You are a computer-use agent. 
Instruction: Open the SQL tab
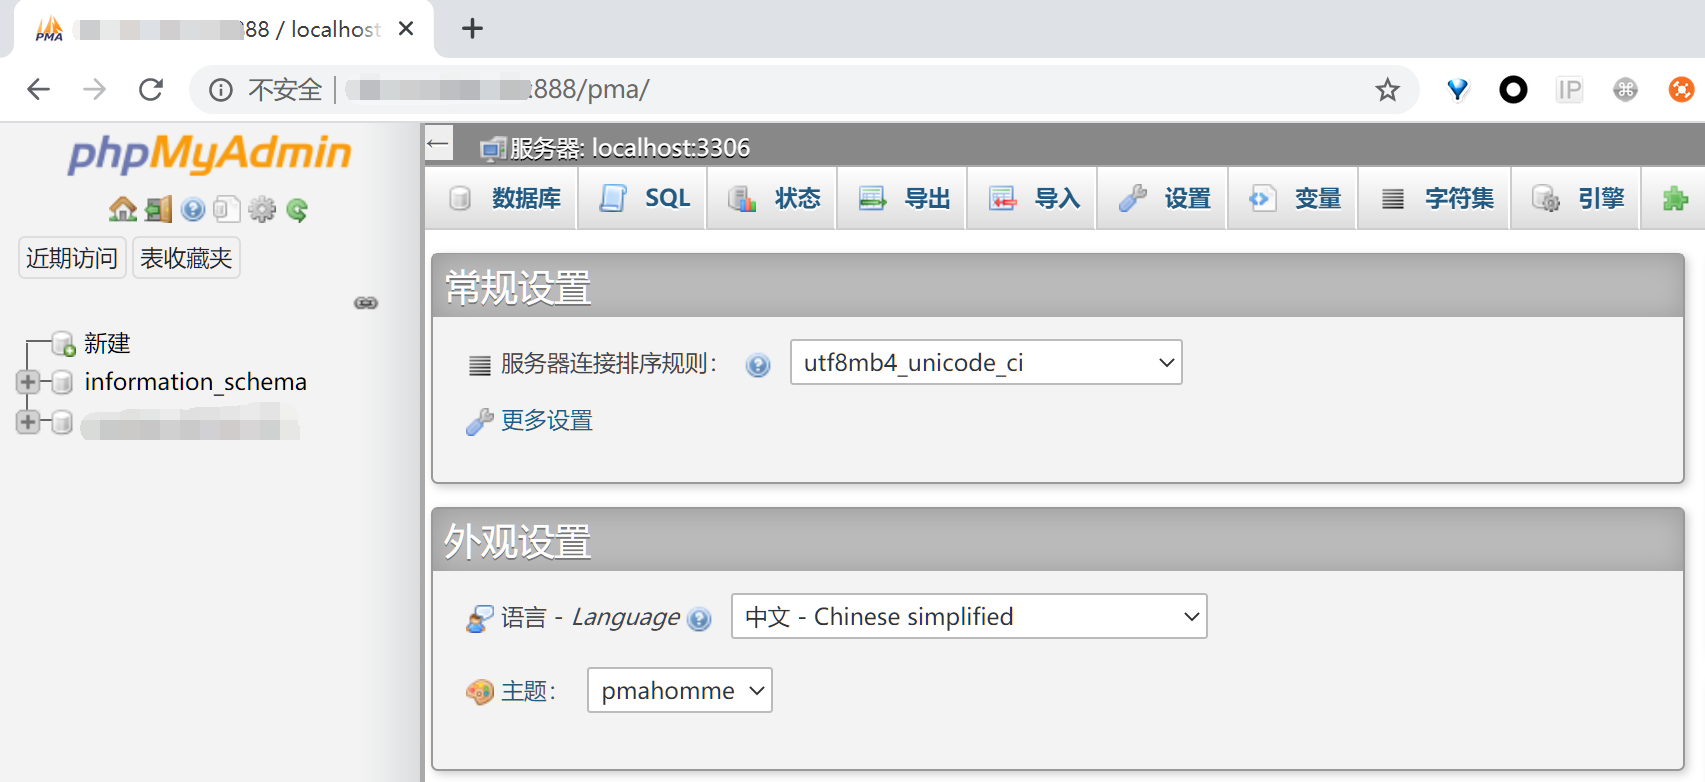[644, 199]
